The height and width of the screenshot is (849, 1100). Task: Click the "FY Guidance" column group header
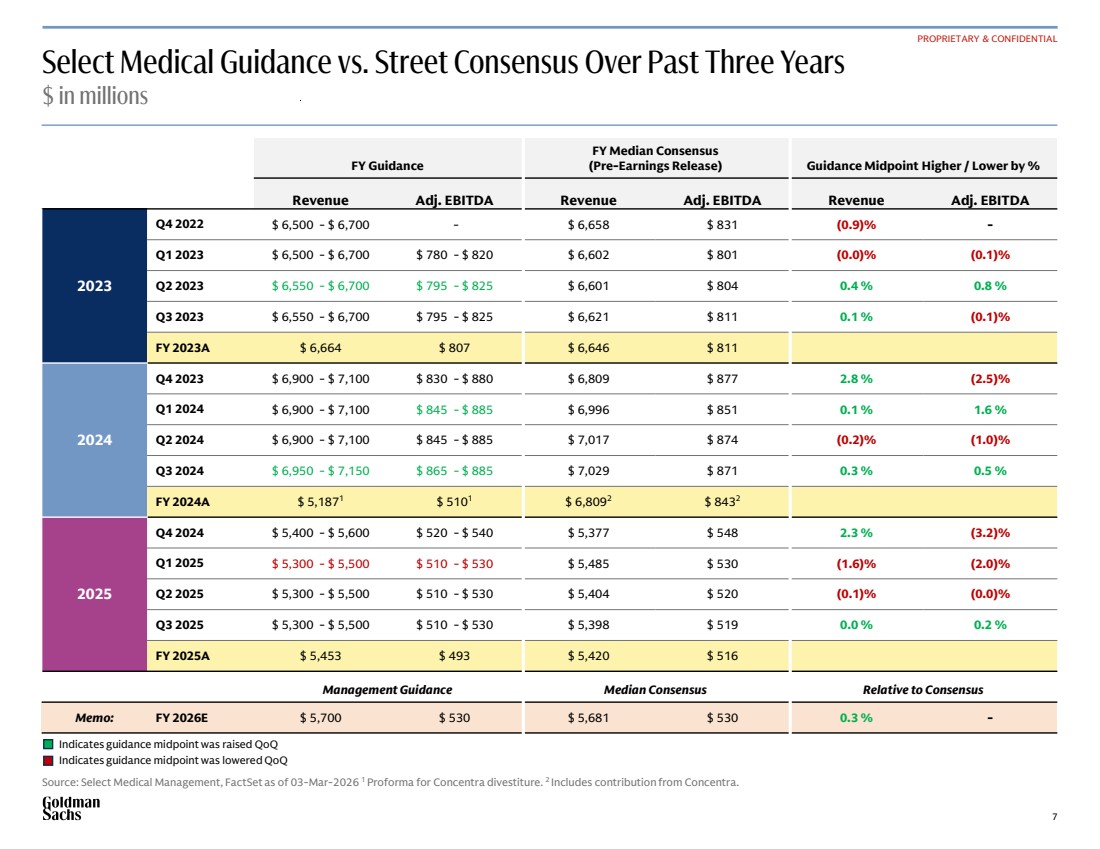(x=387, y=166)
